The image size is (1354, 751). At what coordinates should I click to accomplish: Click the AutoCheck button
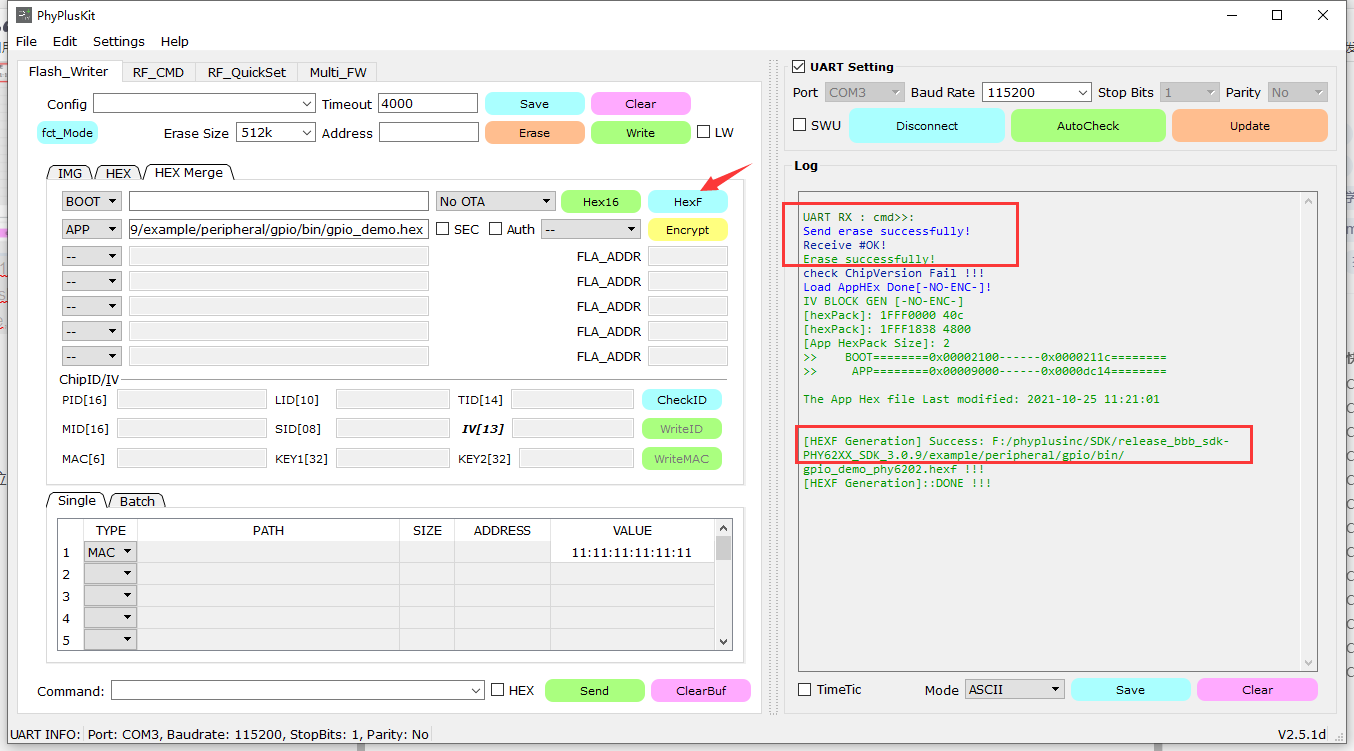click(1088, 126)
